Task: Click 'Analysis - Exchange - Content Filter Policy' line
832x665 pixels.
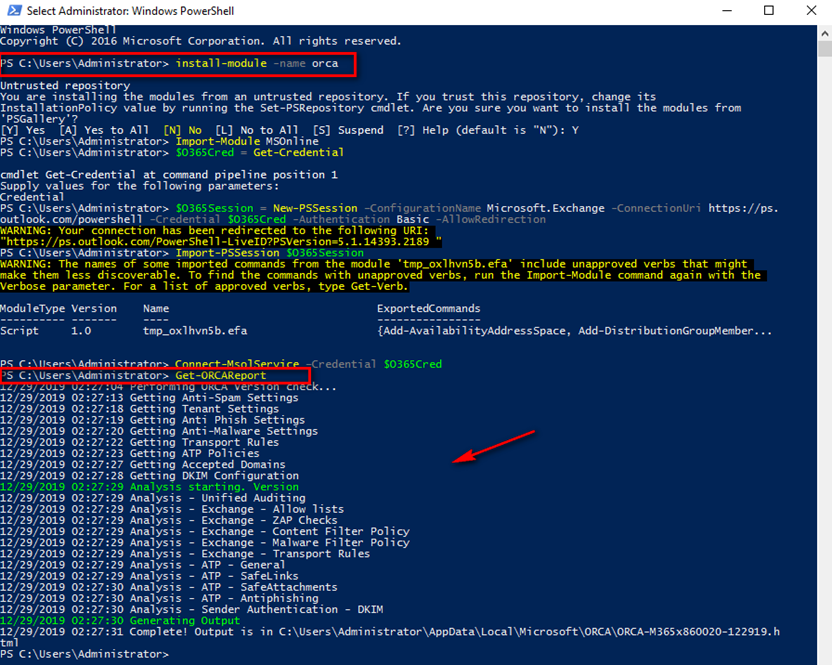Action: [205, 531]
